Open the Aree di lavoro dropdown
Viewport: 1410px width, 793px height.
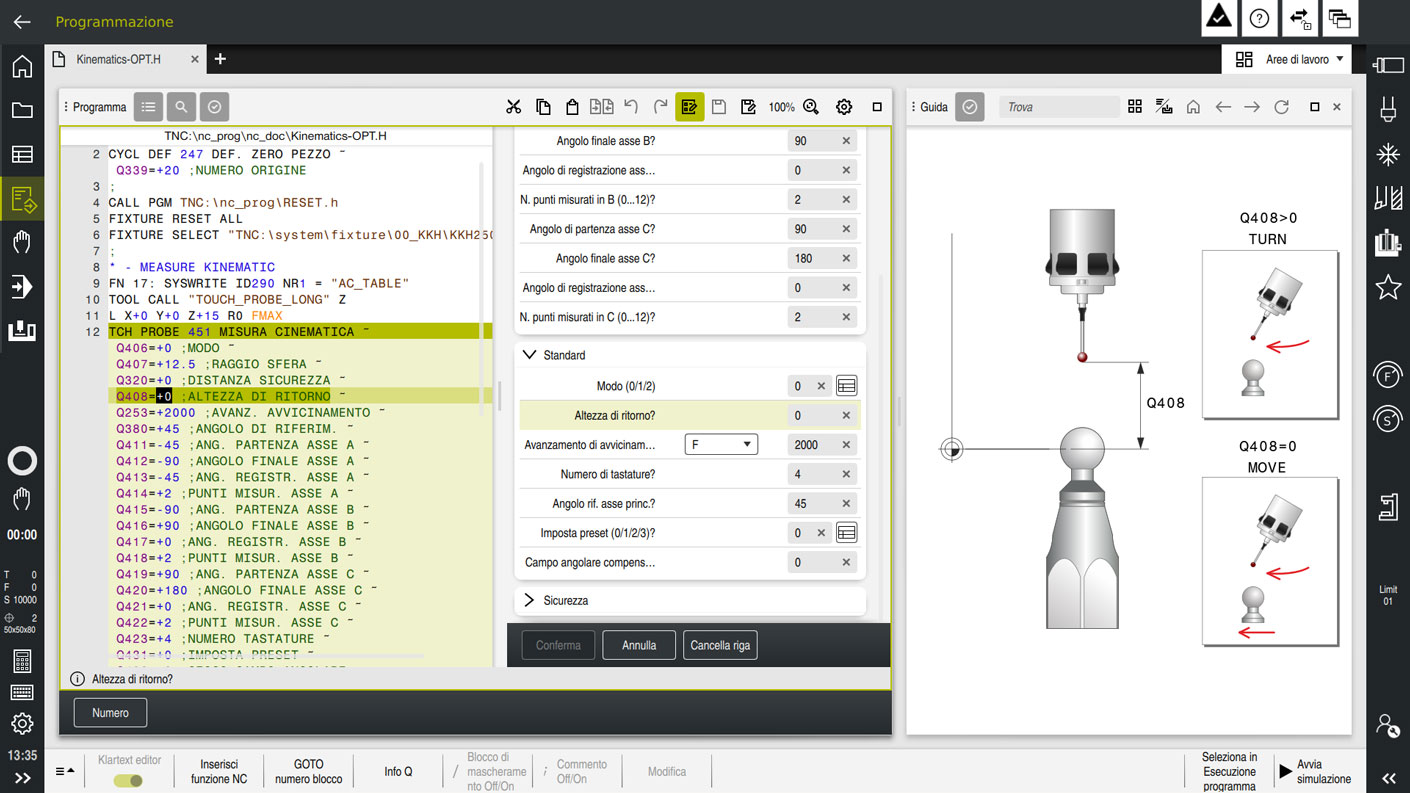tap(1288, 60)
